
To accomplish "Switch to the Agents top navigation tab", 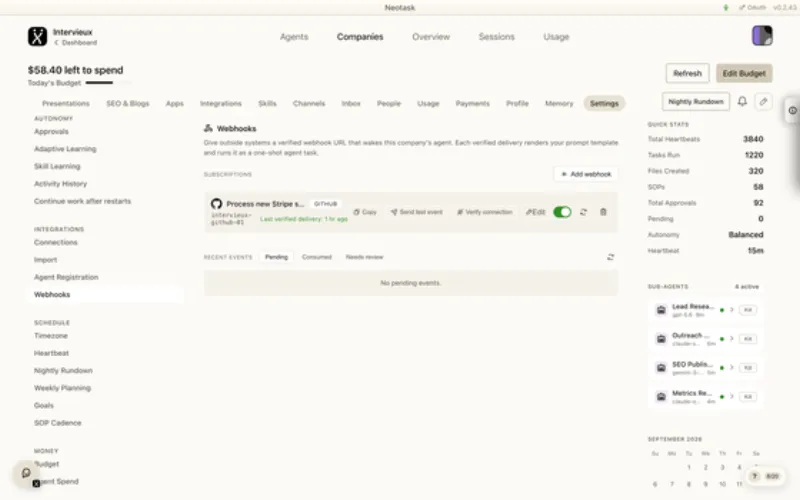I will (294, 37).
